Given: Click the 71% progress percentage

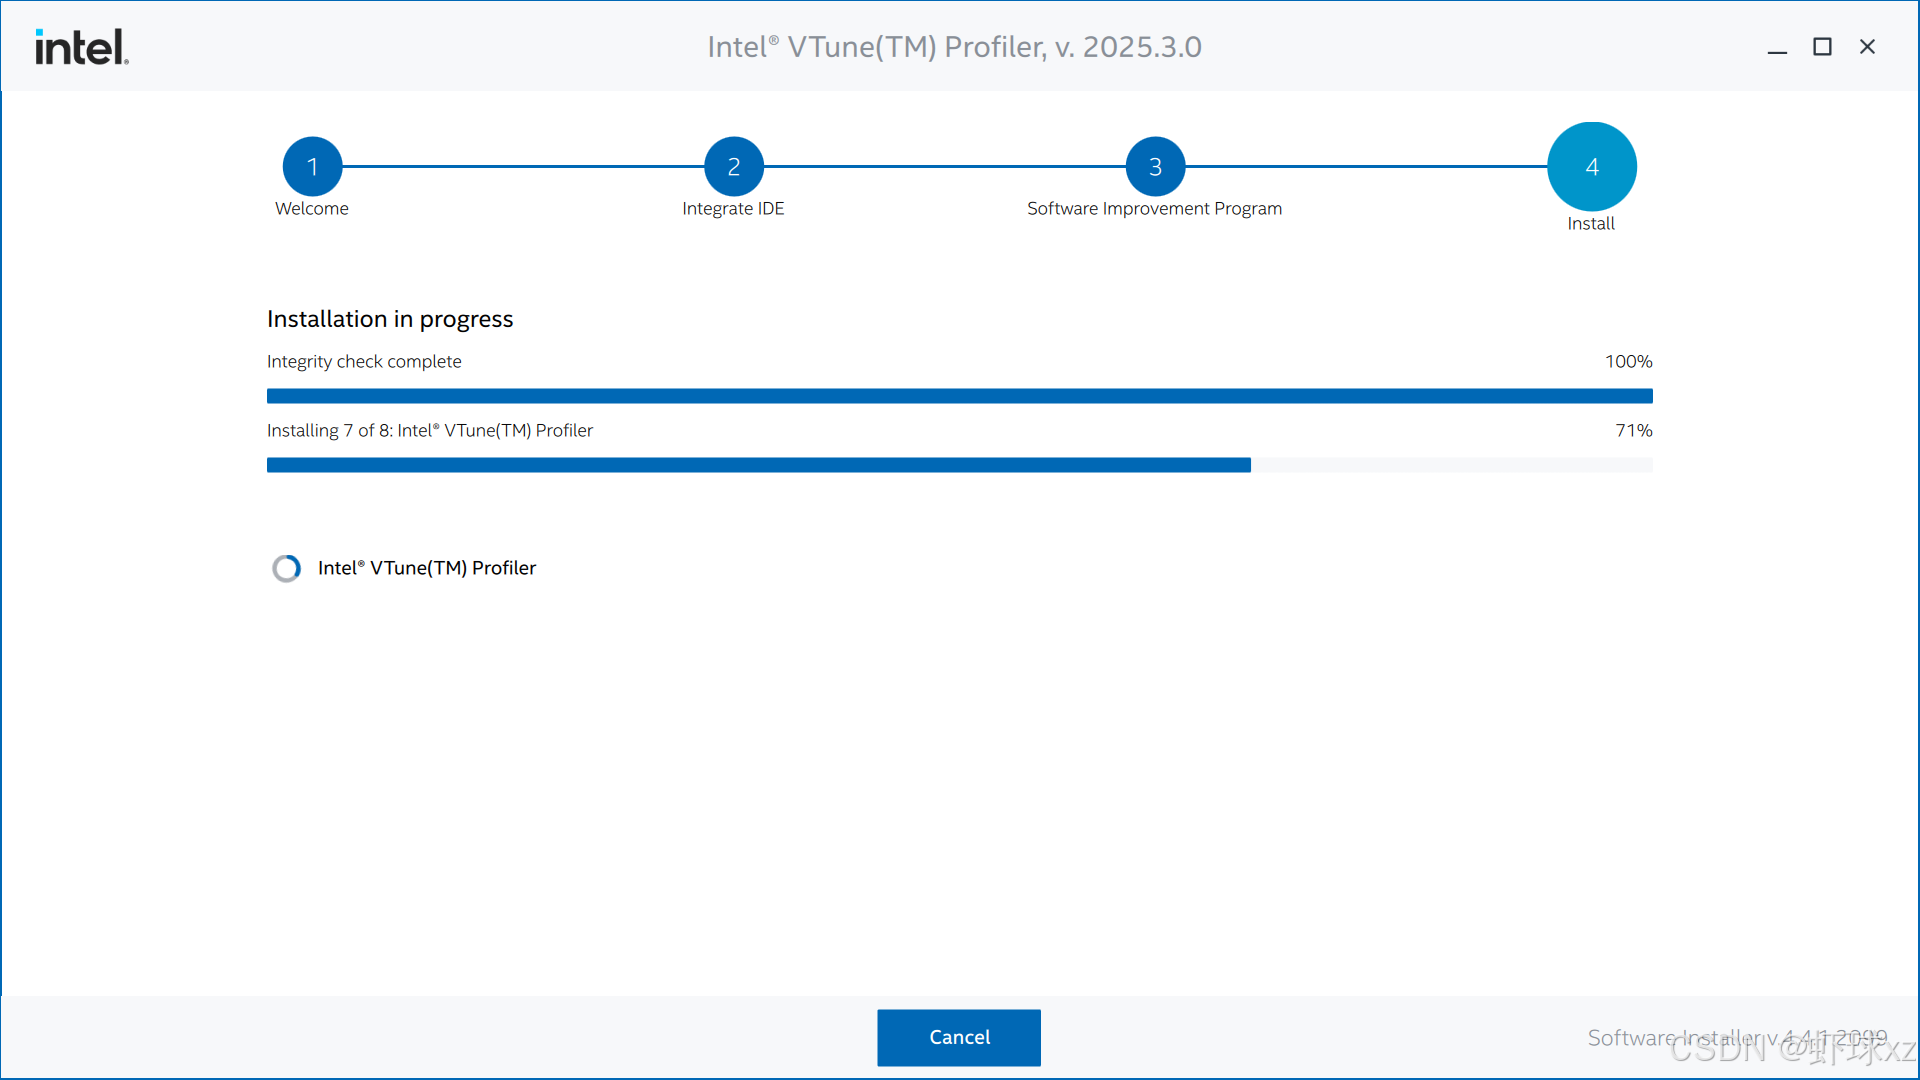Looking at the screenshot, I should point(1633,430).
